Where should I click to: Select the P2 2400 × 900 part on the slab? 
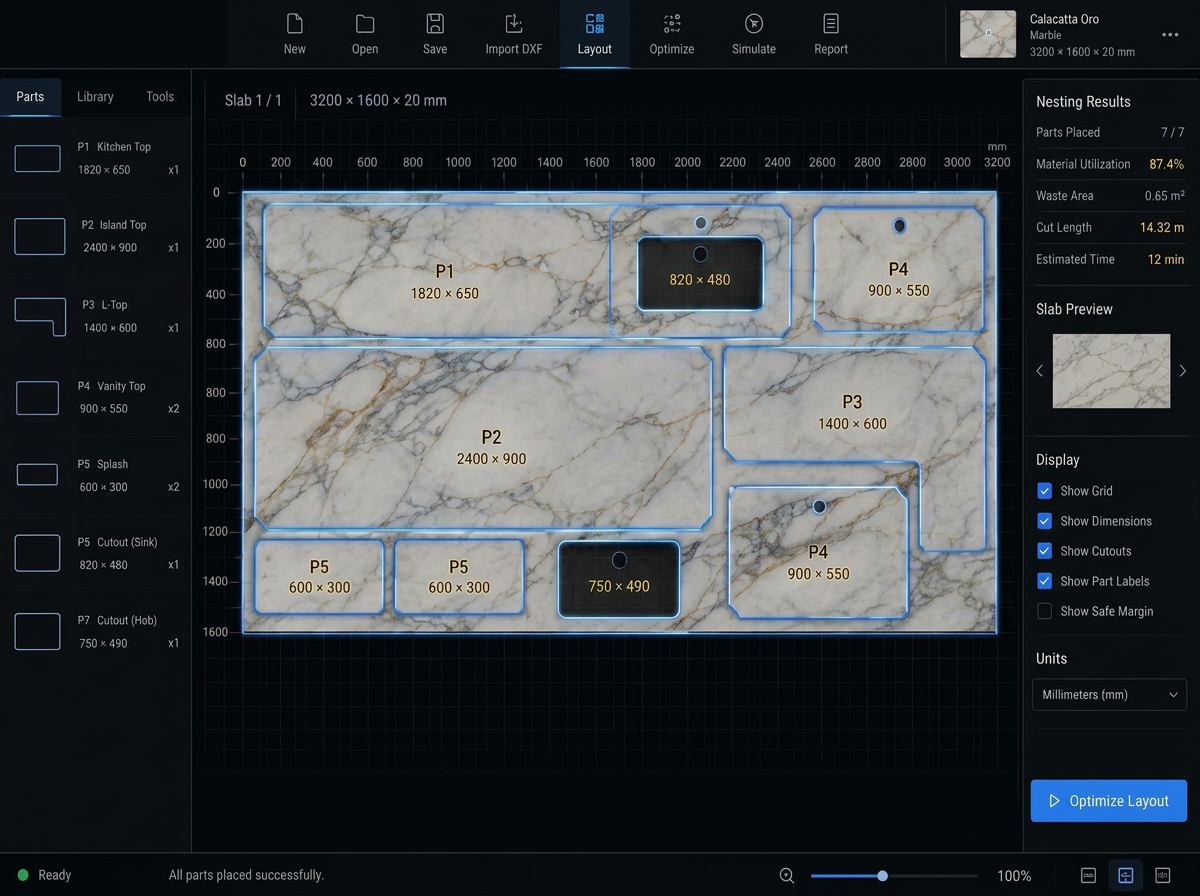[484, 438]
